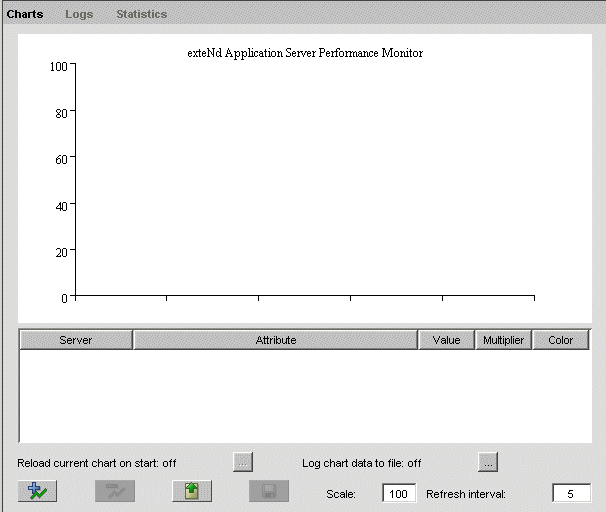Click the Reload current chart on start label
Screen dimensions: 606x512
[97, 463]
